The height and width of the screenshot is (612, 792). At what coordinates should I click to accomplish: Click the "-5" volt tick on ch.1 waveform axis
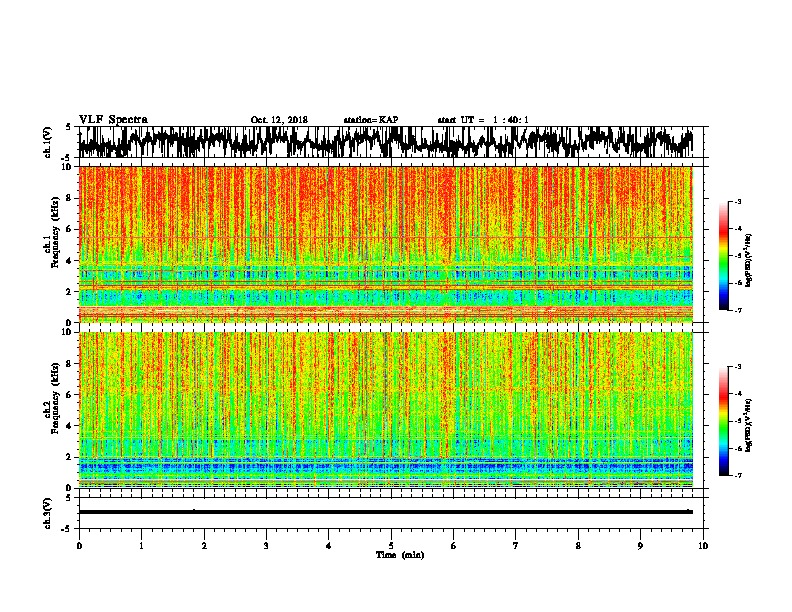pyautogui.click(x=67, y=158)
